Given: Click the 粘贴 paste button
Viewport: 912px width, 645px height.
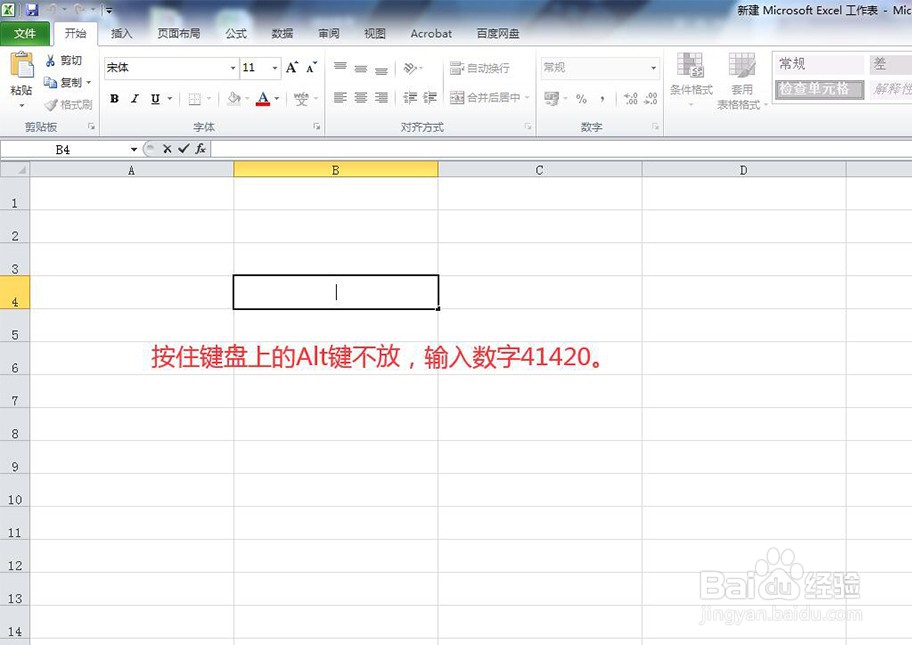Looking at the screenshot, I should pos(20,80).
